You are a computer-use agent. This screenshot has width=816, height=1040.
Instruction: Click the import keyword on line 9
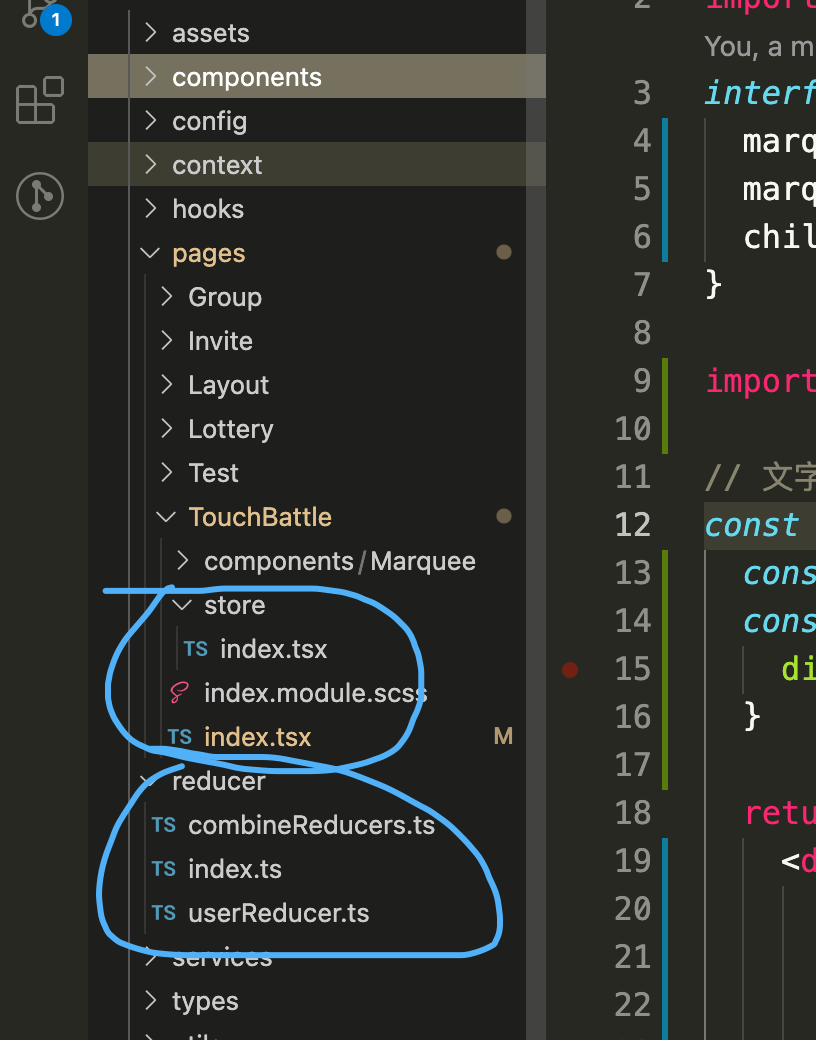(760, 382)
